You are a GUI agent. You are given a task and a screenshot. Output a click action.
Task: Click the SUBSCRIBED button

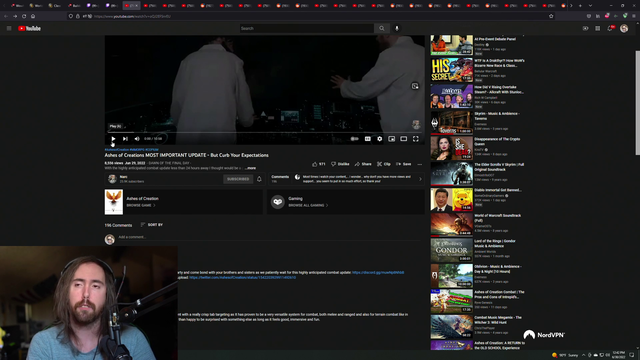click(x=238, y=179)
